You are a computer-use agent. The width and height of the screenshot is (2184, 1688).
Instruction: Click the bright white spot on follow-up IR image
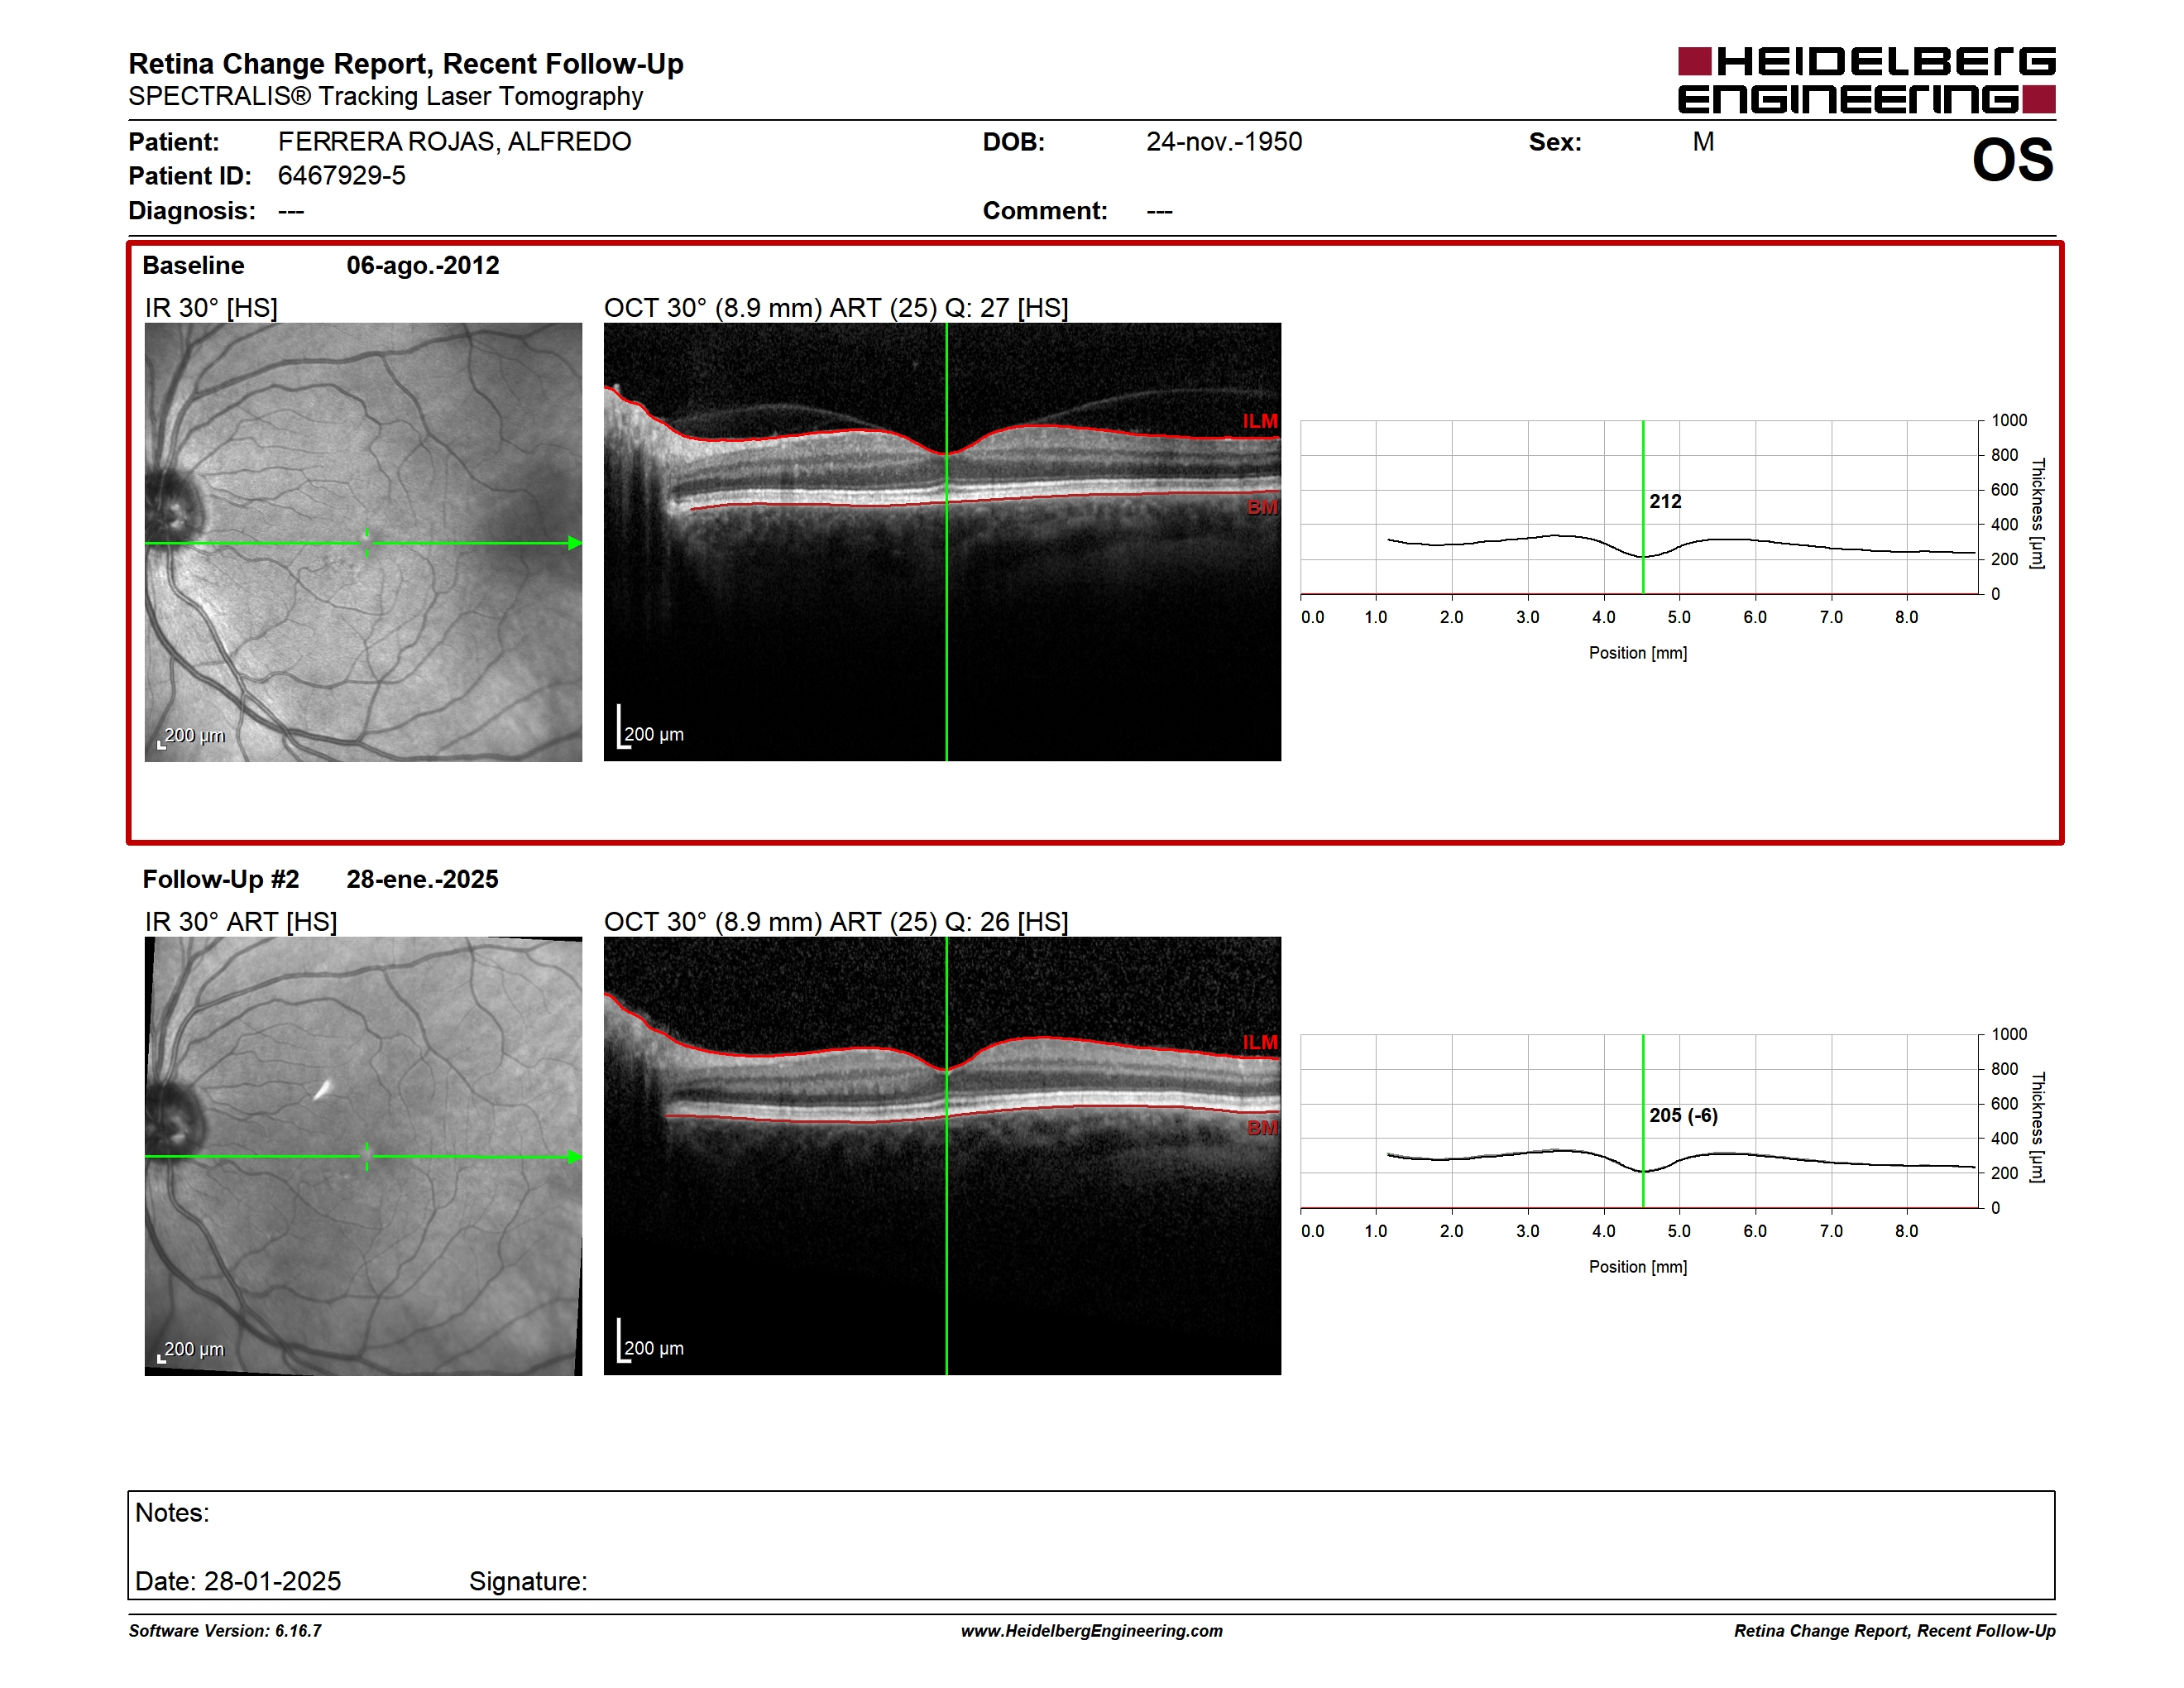click(x=323, y=1089)
